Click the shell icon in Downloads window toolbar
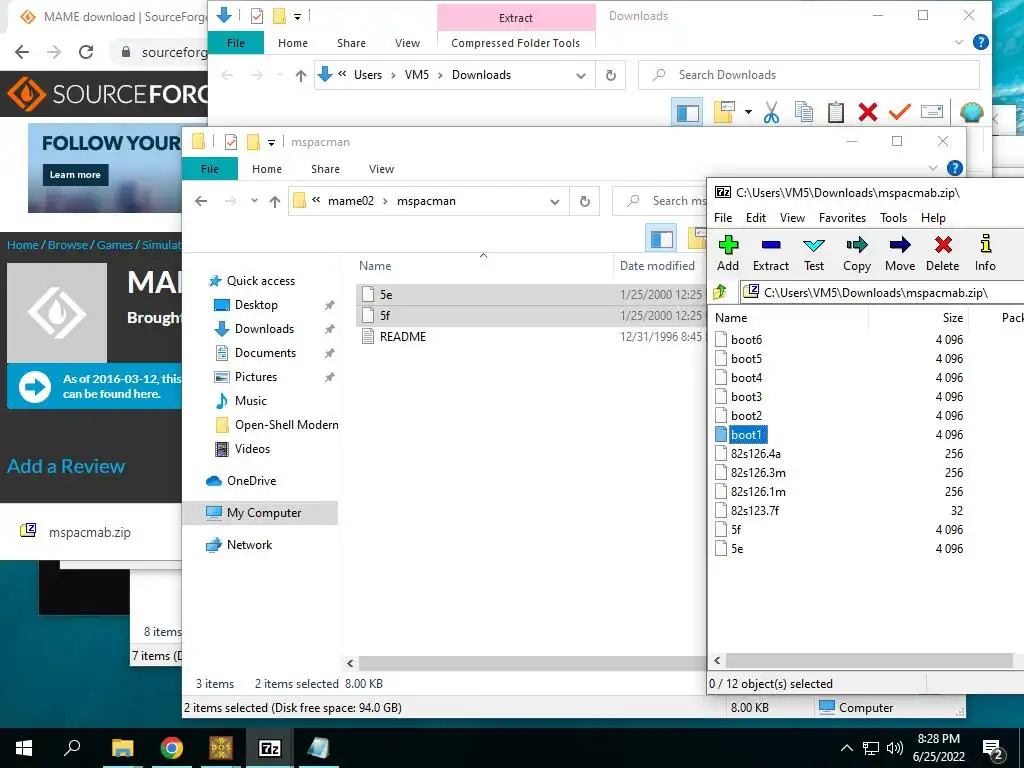Image resolution: width=1024 pixels, height=768 pixels. [972, 112]
